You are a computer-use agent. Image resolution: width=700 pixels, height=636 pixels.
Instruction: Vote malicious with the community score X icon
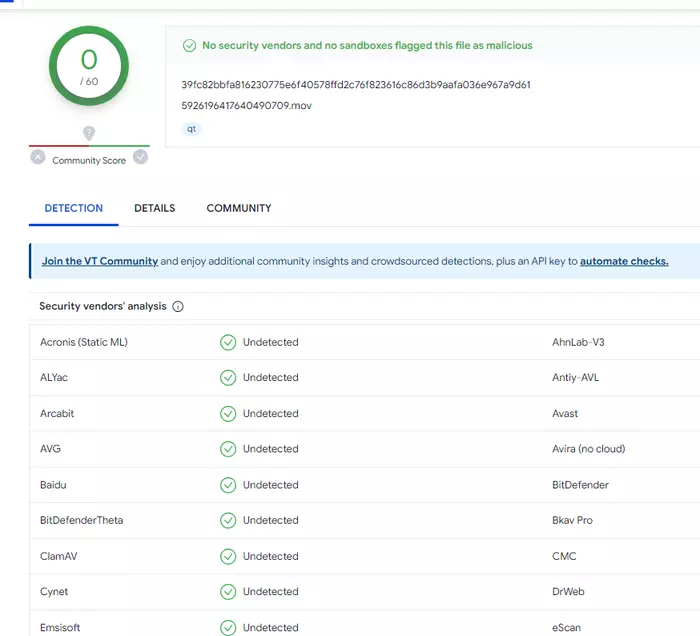38,157
